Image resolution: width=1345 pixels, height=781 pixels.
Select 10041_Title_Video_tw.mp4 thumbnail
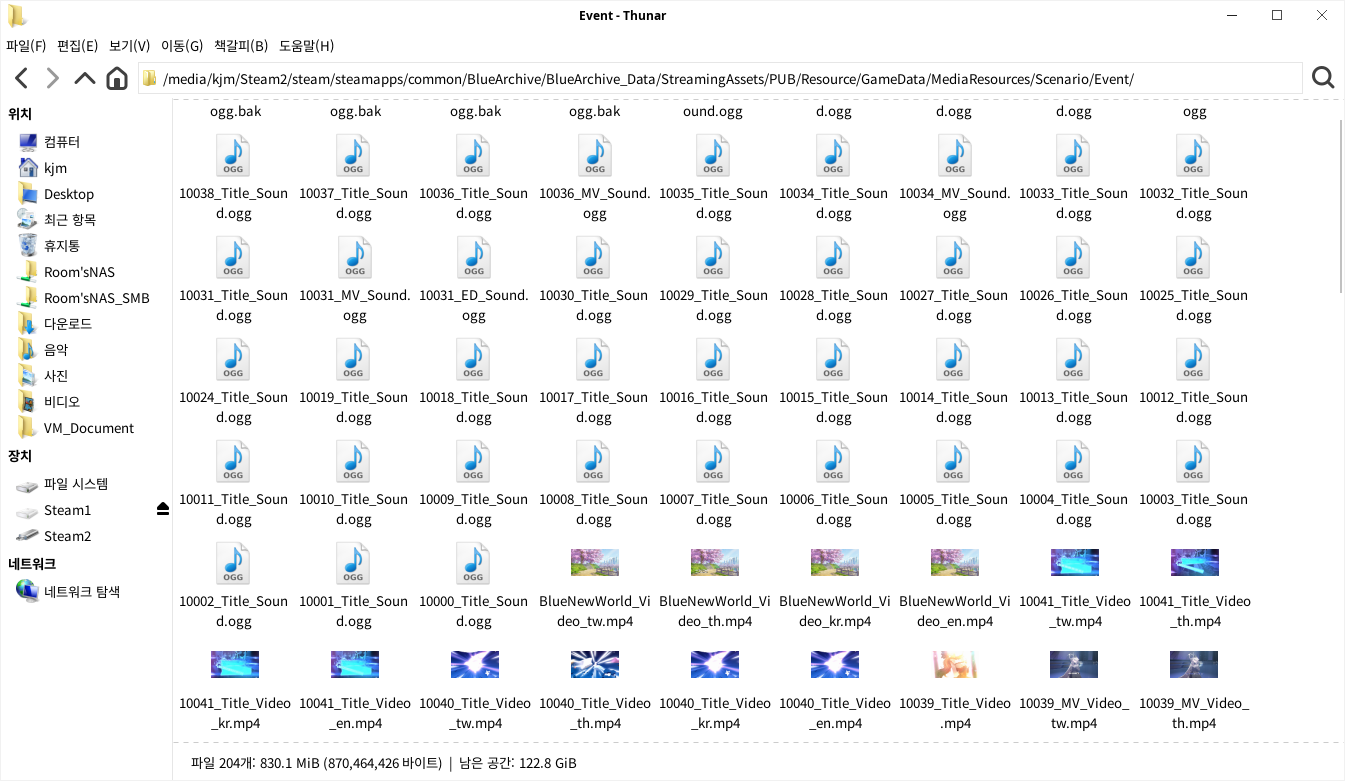click(1075, 562)
